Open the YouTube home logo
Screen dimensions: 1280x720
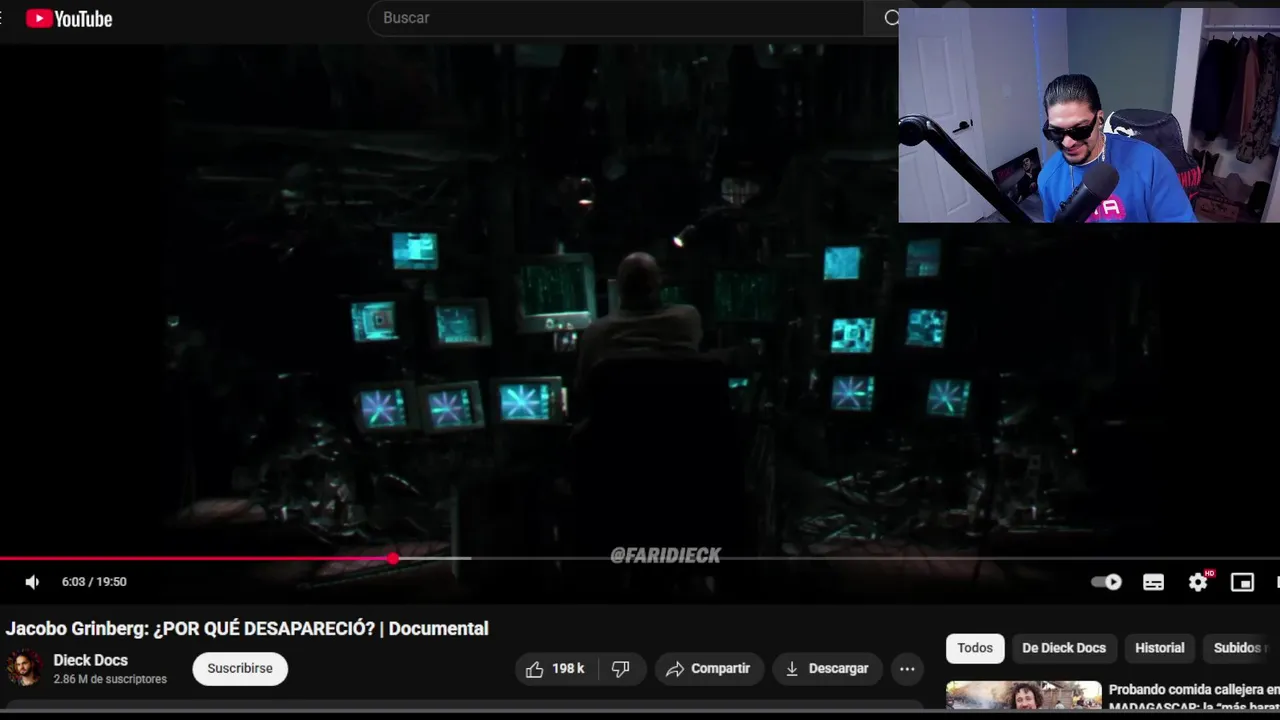(x=69, y=18)
